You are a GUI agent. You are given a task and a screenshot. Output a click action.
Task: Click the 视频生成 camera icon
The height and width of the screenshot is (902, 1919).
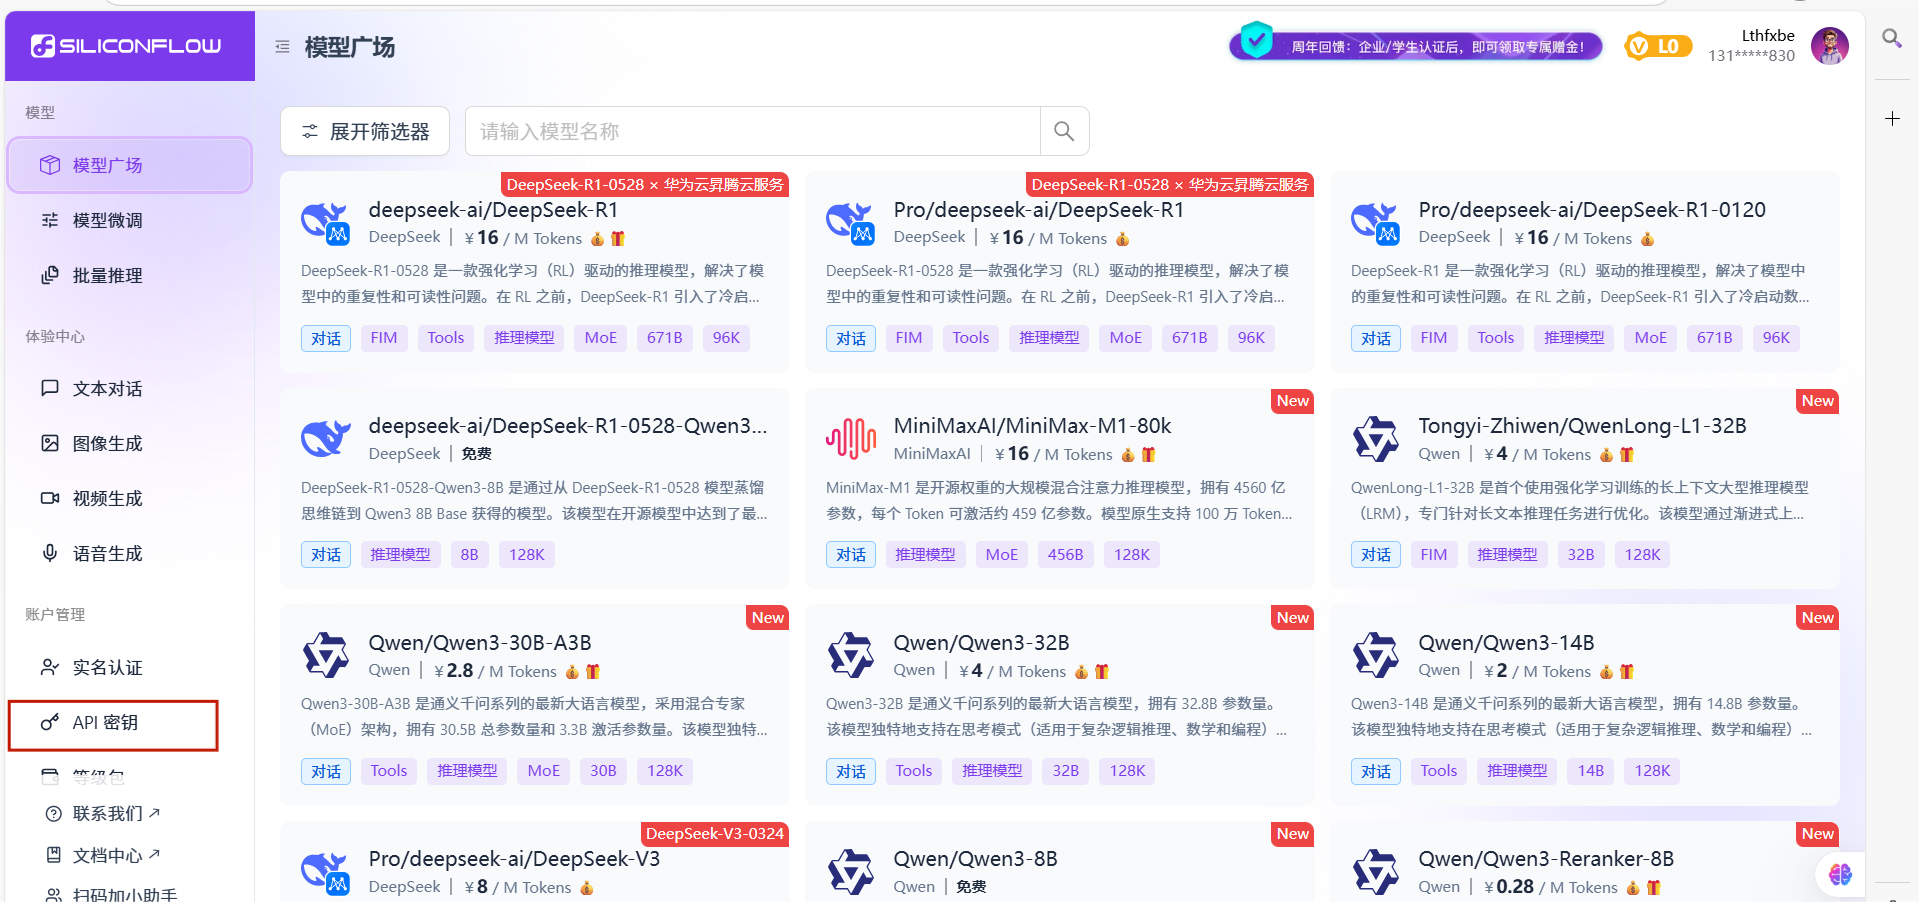(x=50, y=498)
